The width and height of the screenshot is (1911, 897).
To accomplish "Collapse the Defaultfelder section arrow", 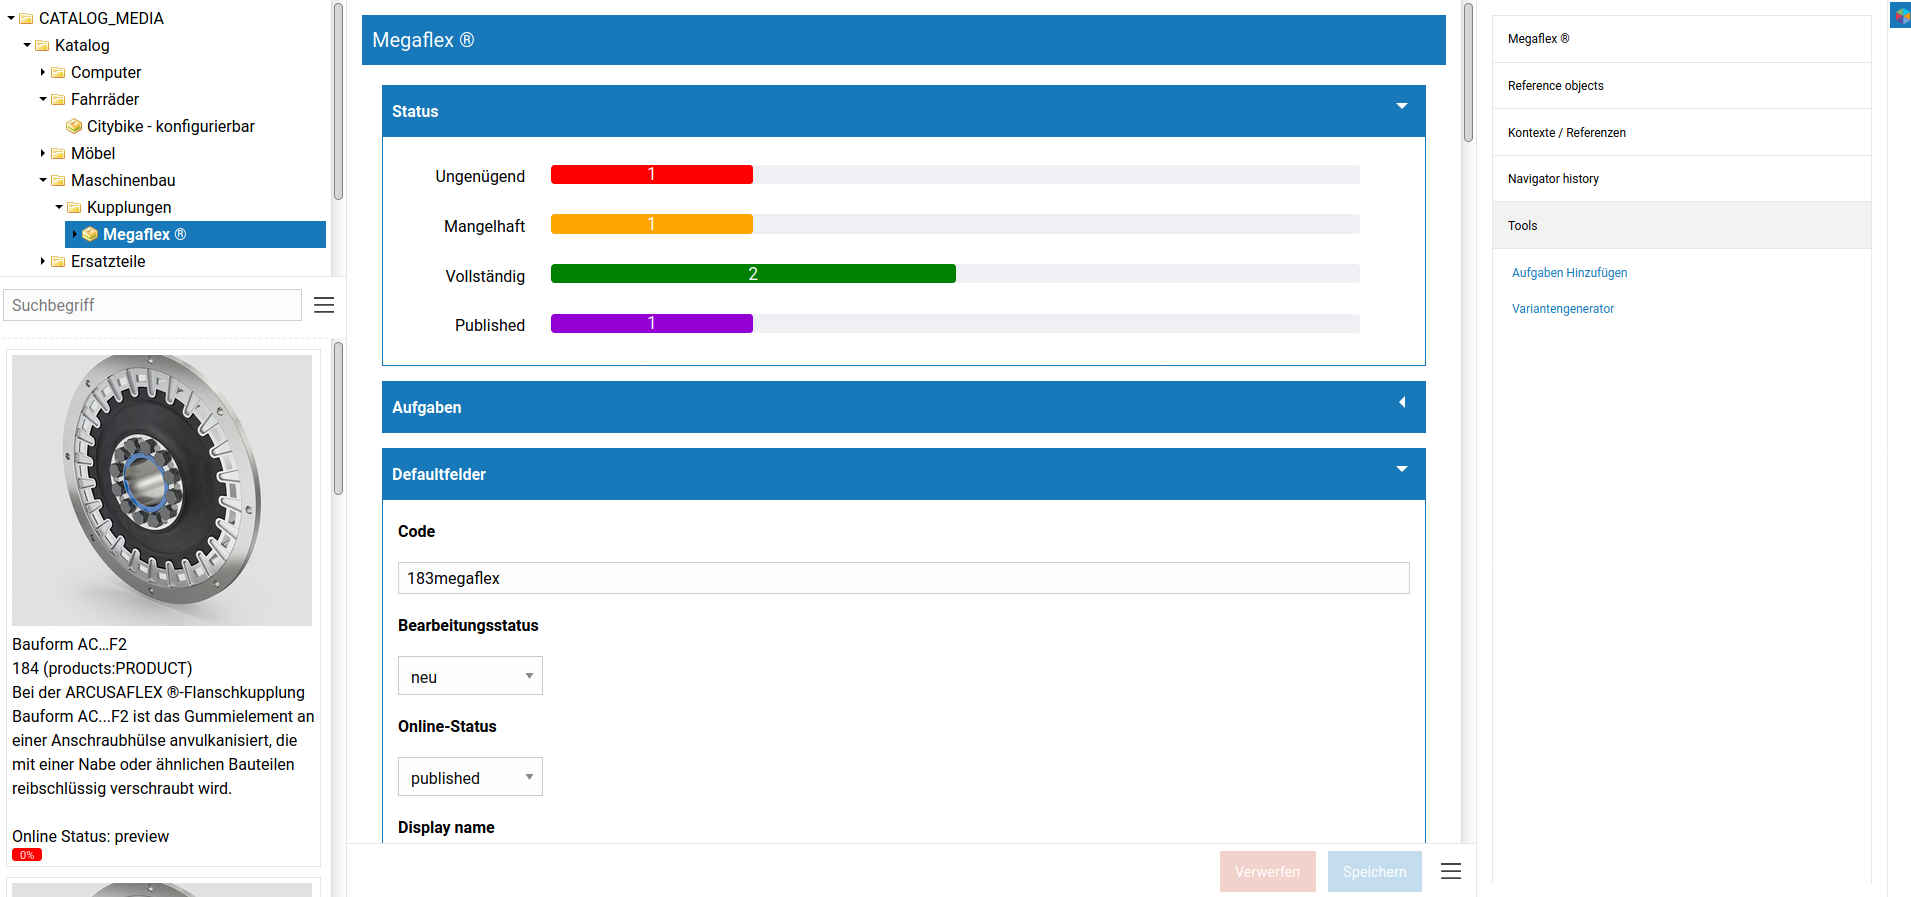I will 1402,469.
